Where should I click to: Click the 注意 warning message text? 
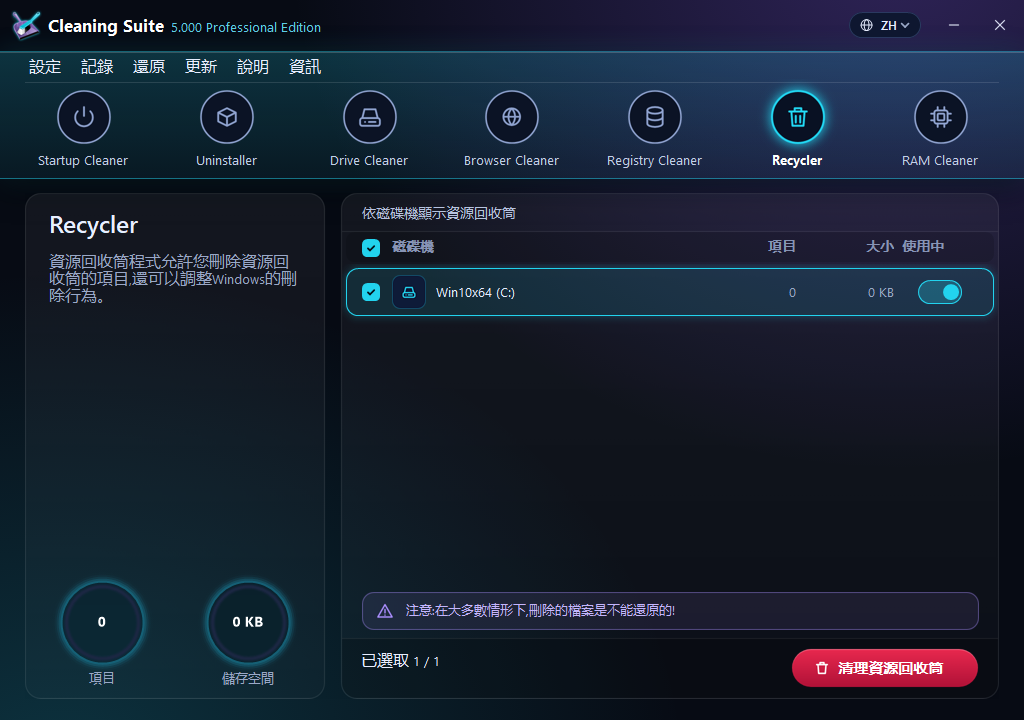tap(540, 611)
